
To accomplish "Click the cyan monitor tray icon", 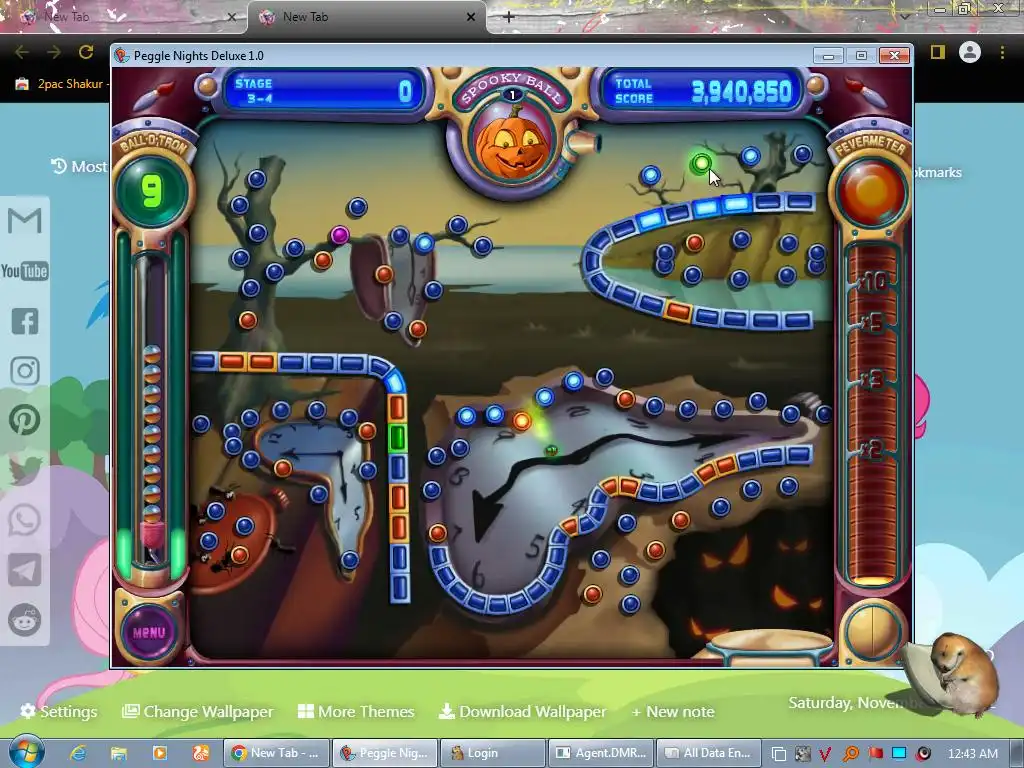I will (x=899, y=754).
